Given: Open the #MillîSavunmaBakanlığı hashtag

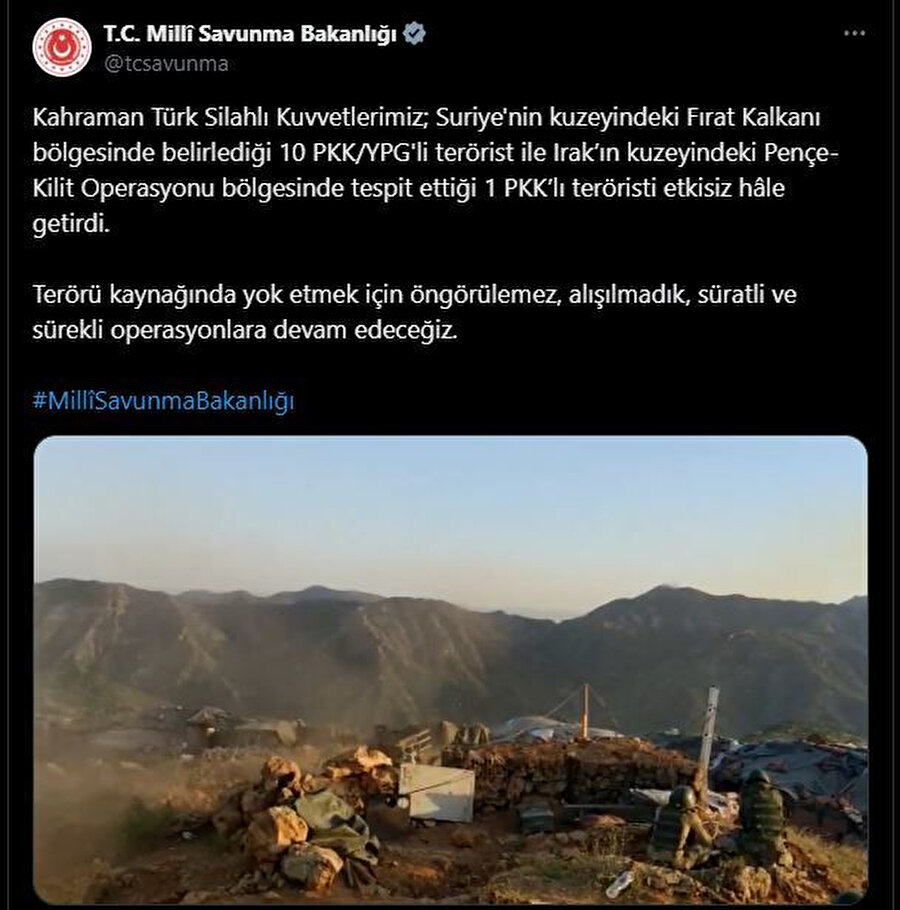Looking at the screenshot, I should tap(164, 400).
